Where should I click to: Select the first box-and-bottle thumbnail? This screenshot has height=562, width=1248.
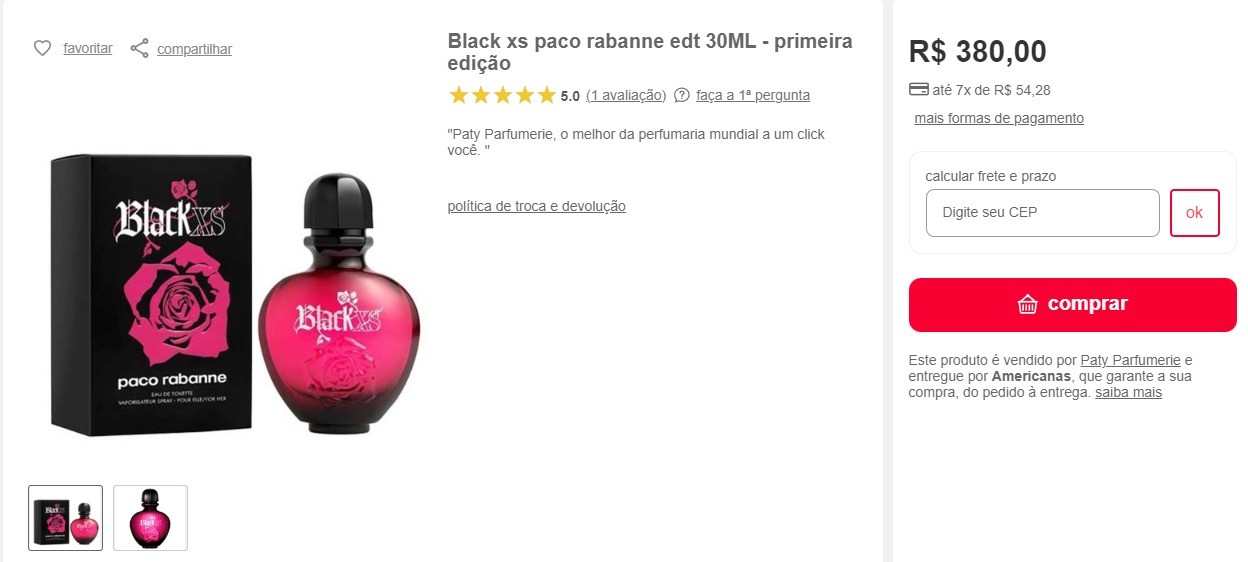point(65,518)
